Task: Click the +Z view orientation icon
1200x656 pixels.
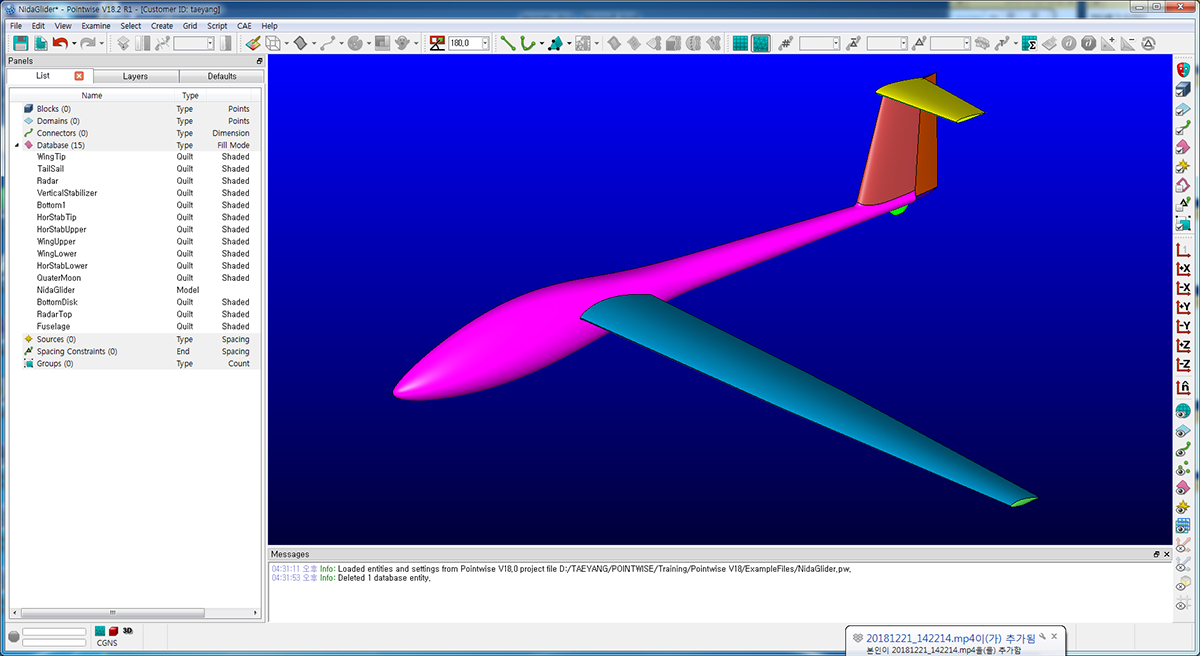Action: 1182,345
